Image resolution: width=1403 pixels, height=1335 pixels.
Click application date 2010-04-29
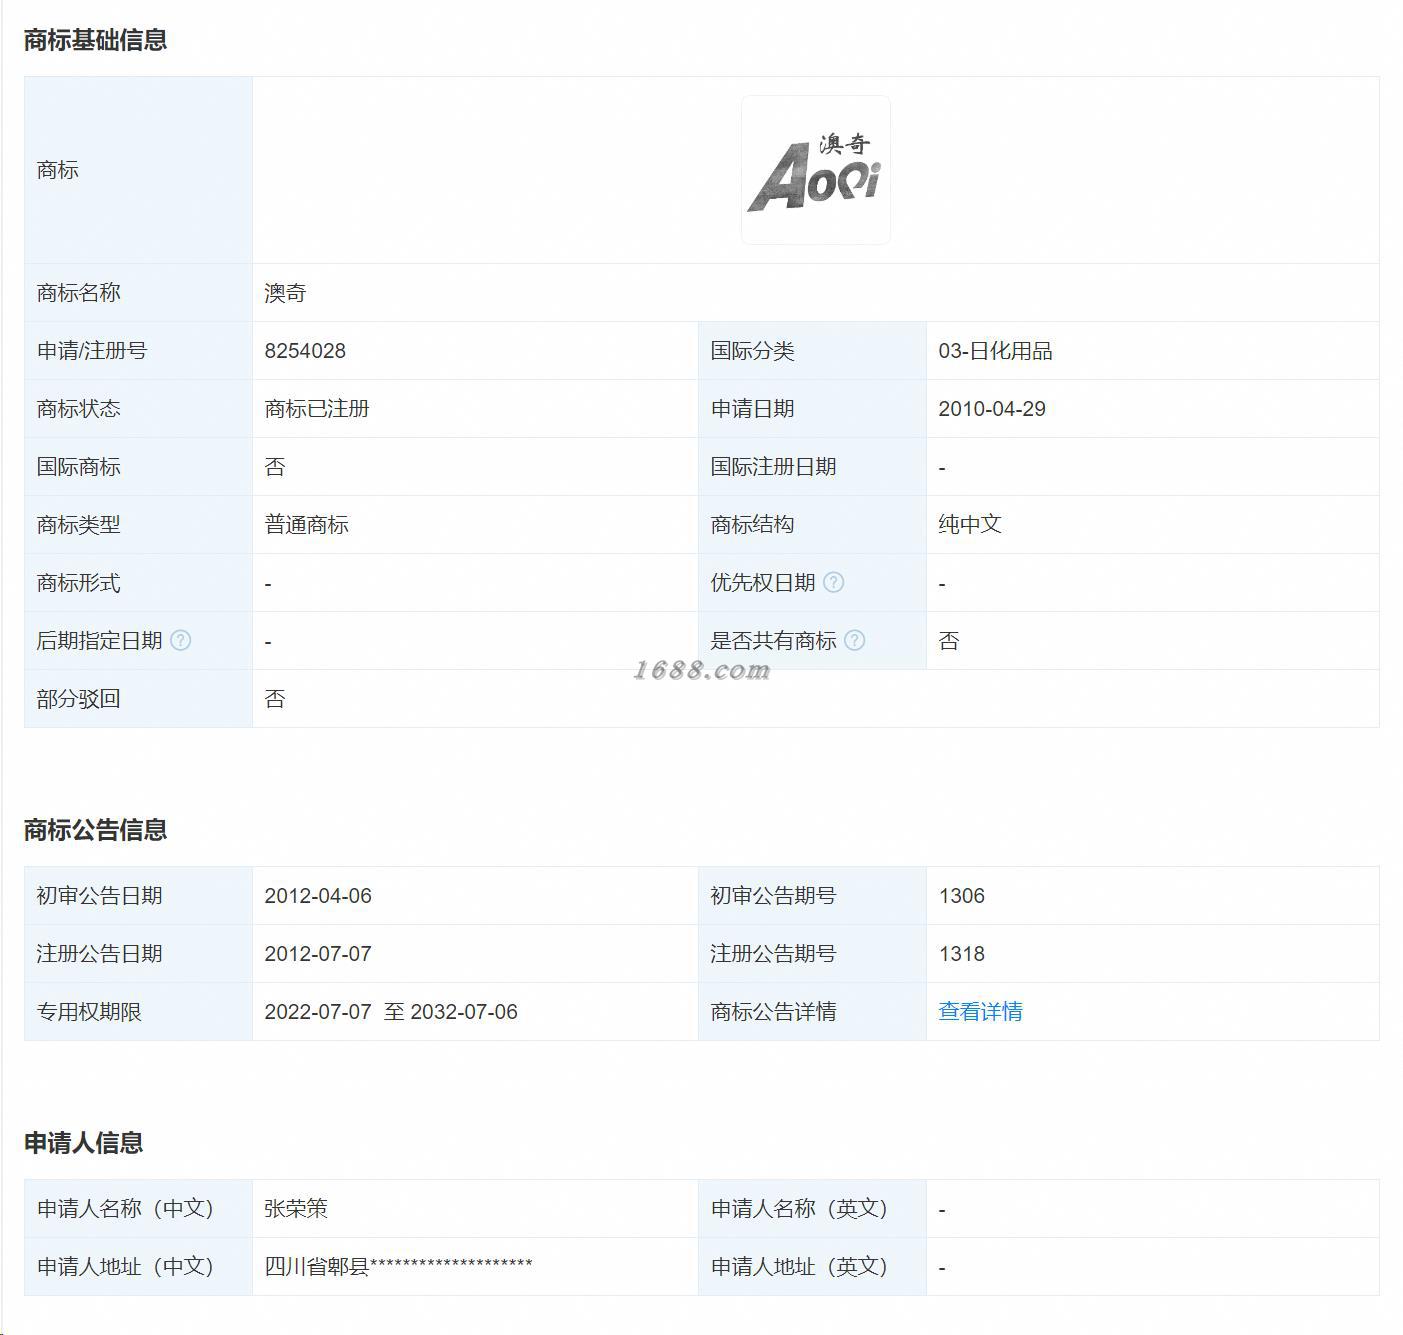tap(992, 409)
